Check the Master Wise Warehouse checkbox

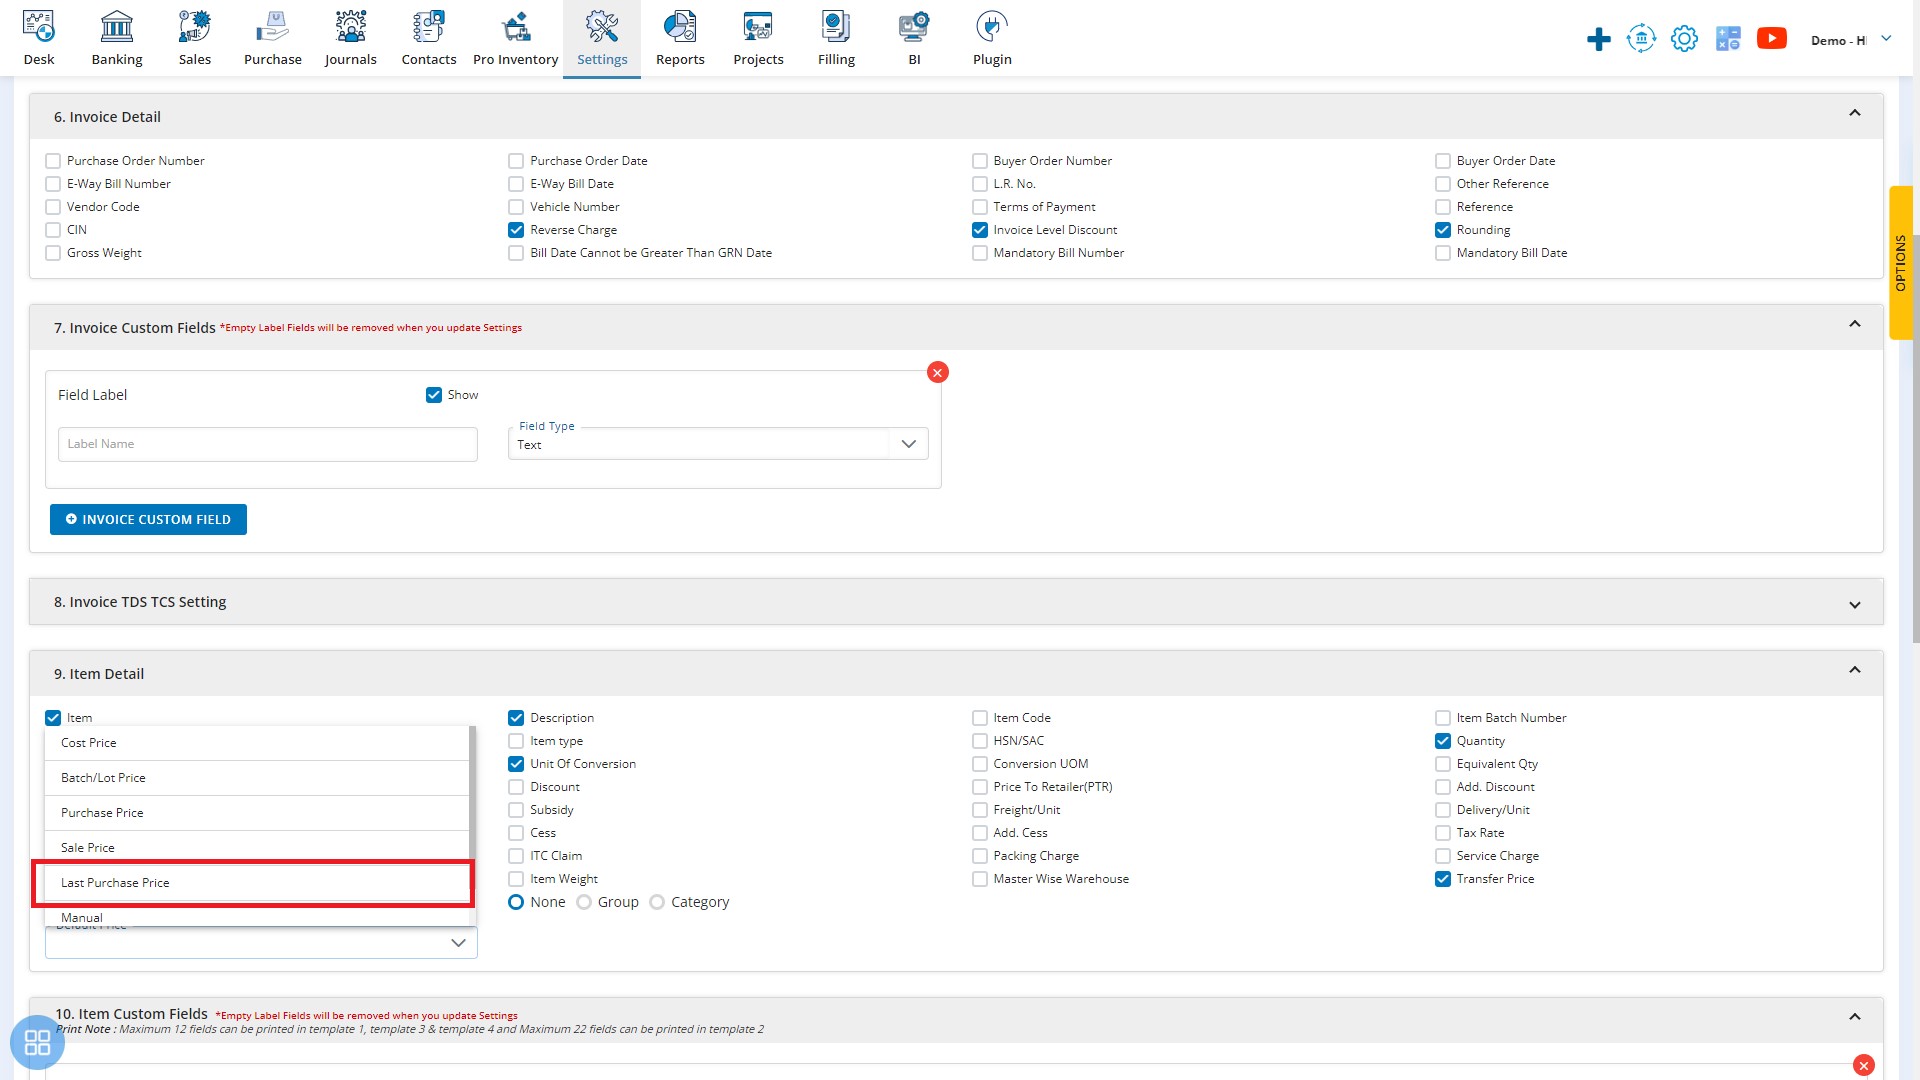[x=980, y=879]
